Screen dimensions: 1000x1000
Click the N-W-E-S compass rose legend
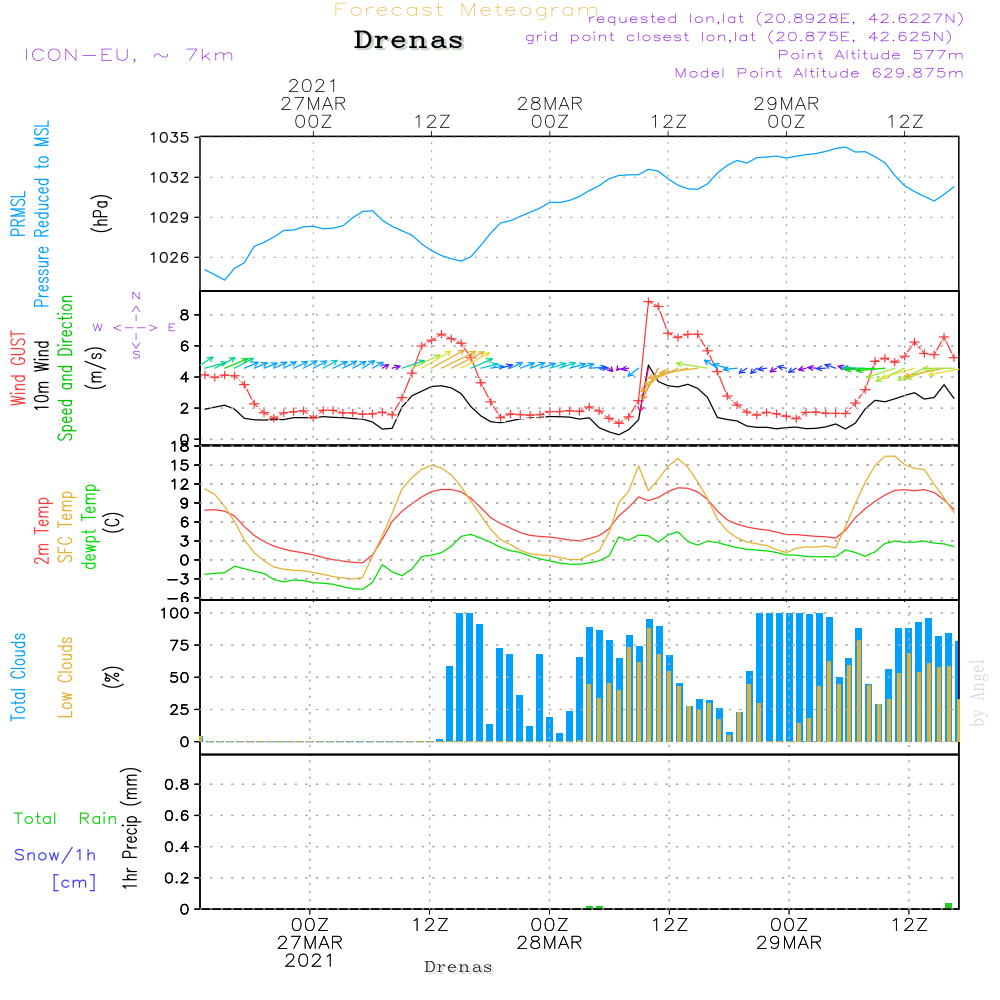pos(135,326)
